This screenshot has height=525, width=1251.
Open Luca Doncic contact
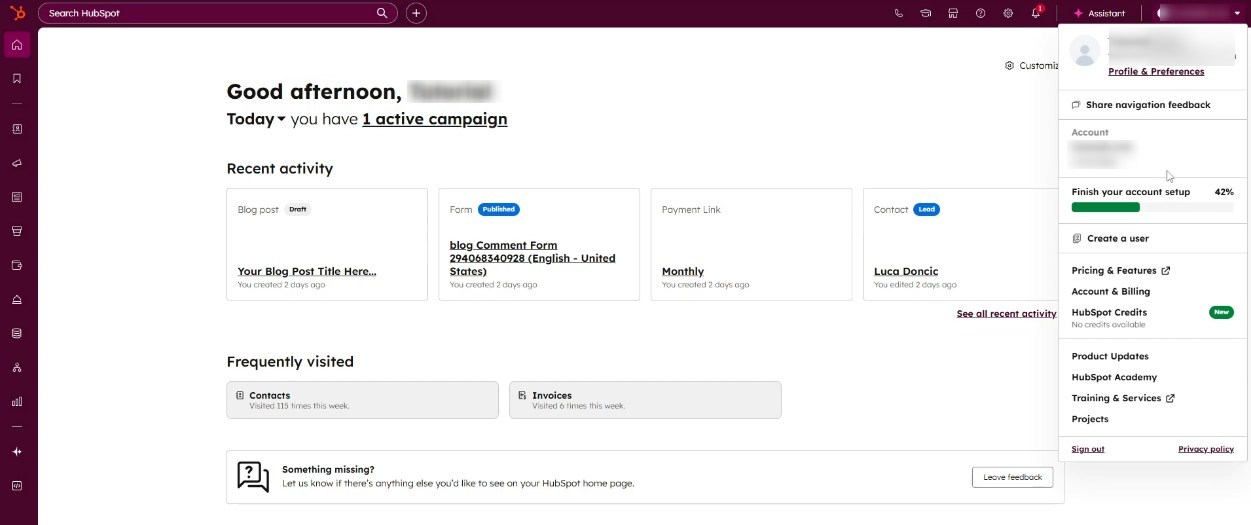[x=906, y=272]
